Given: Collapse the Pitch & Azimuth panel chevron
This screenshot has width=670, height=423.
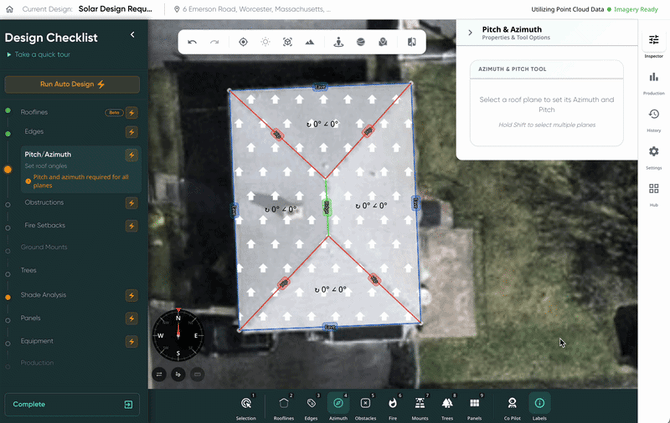Looking at the screenshot, I should pos(470,32).
